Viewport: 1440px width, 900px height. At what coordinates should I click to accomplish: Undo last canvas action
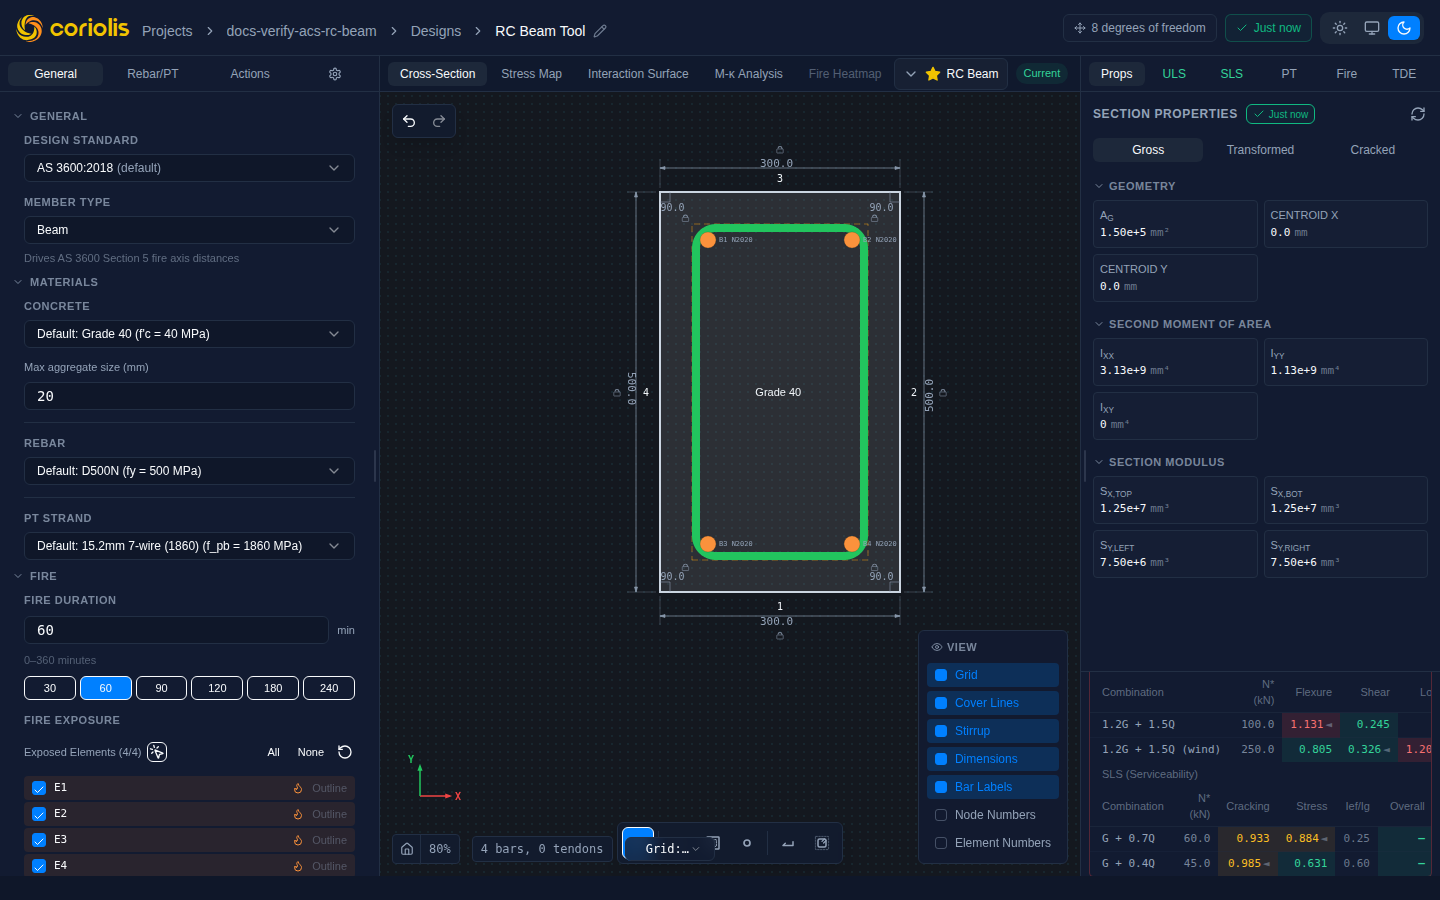click(x=409, y=121)
